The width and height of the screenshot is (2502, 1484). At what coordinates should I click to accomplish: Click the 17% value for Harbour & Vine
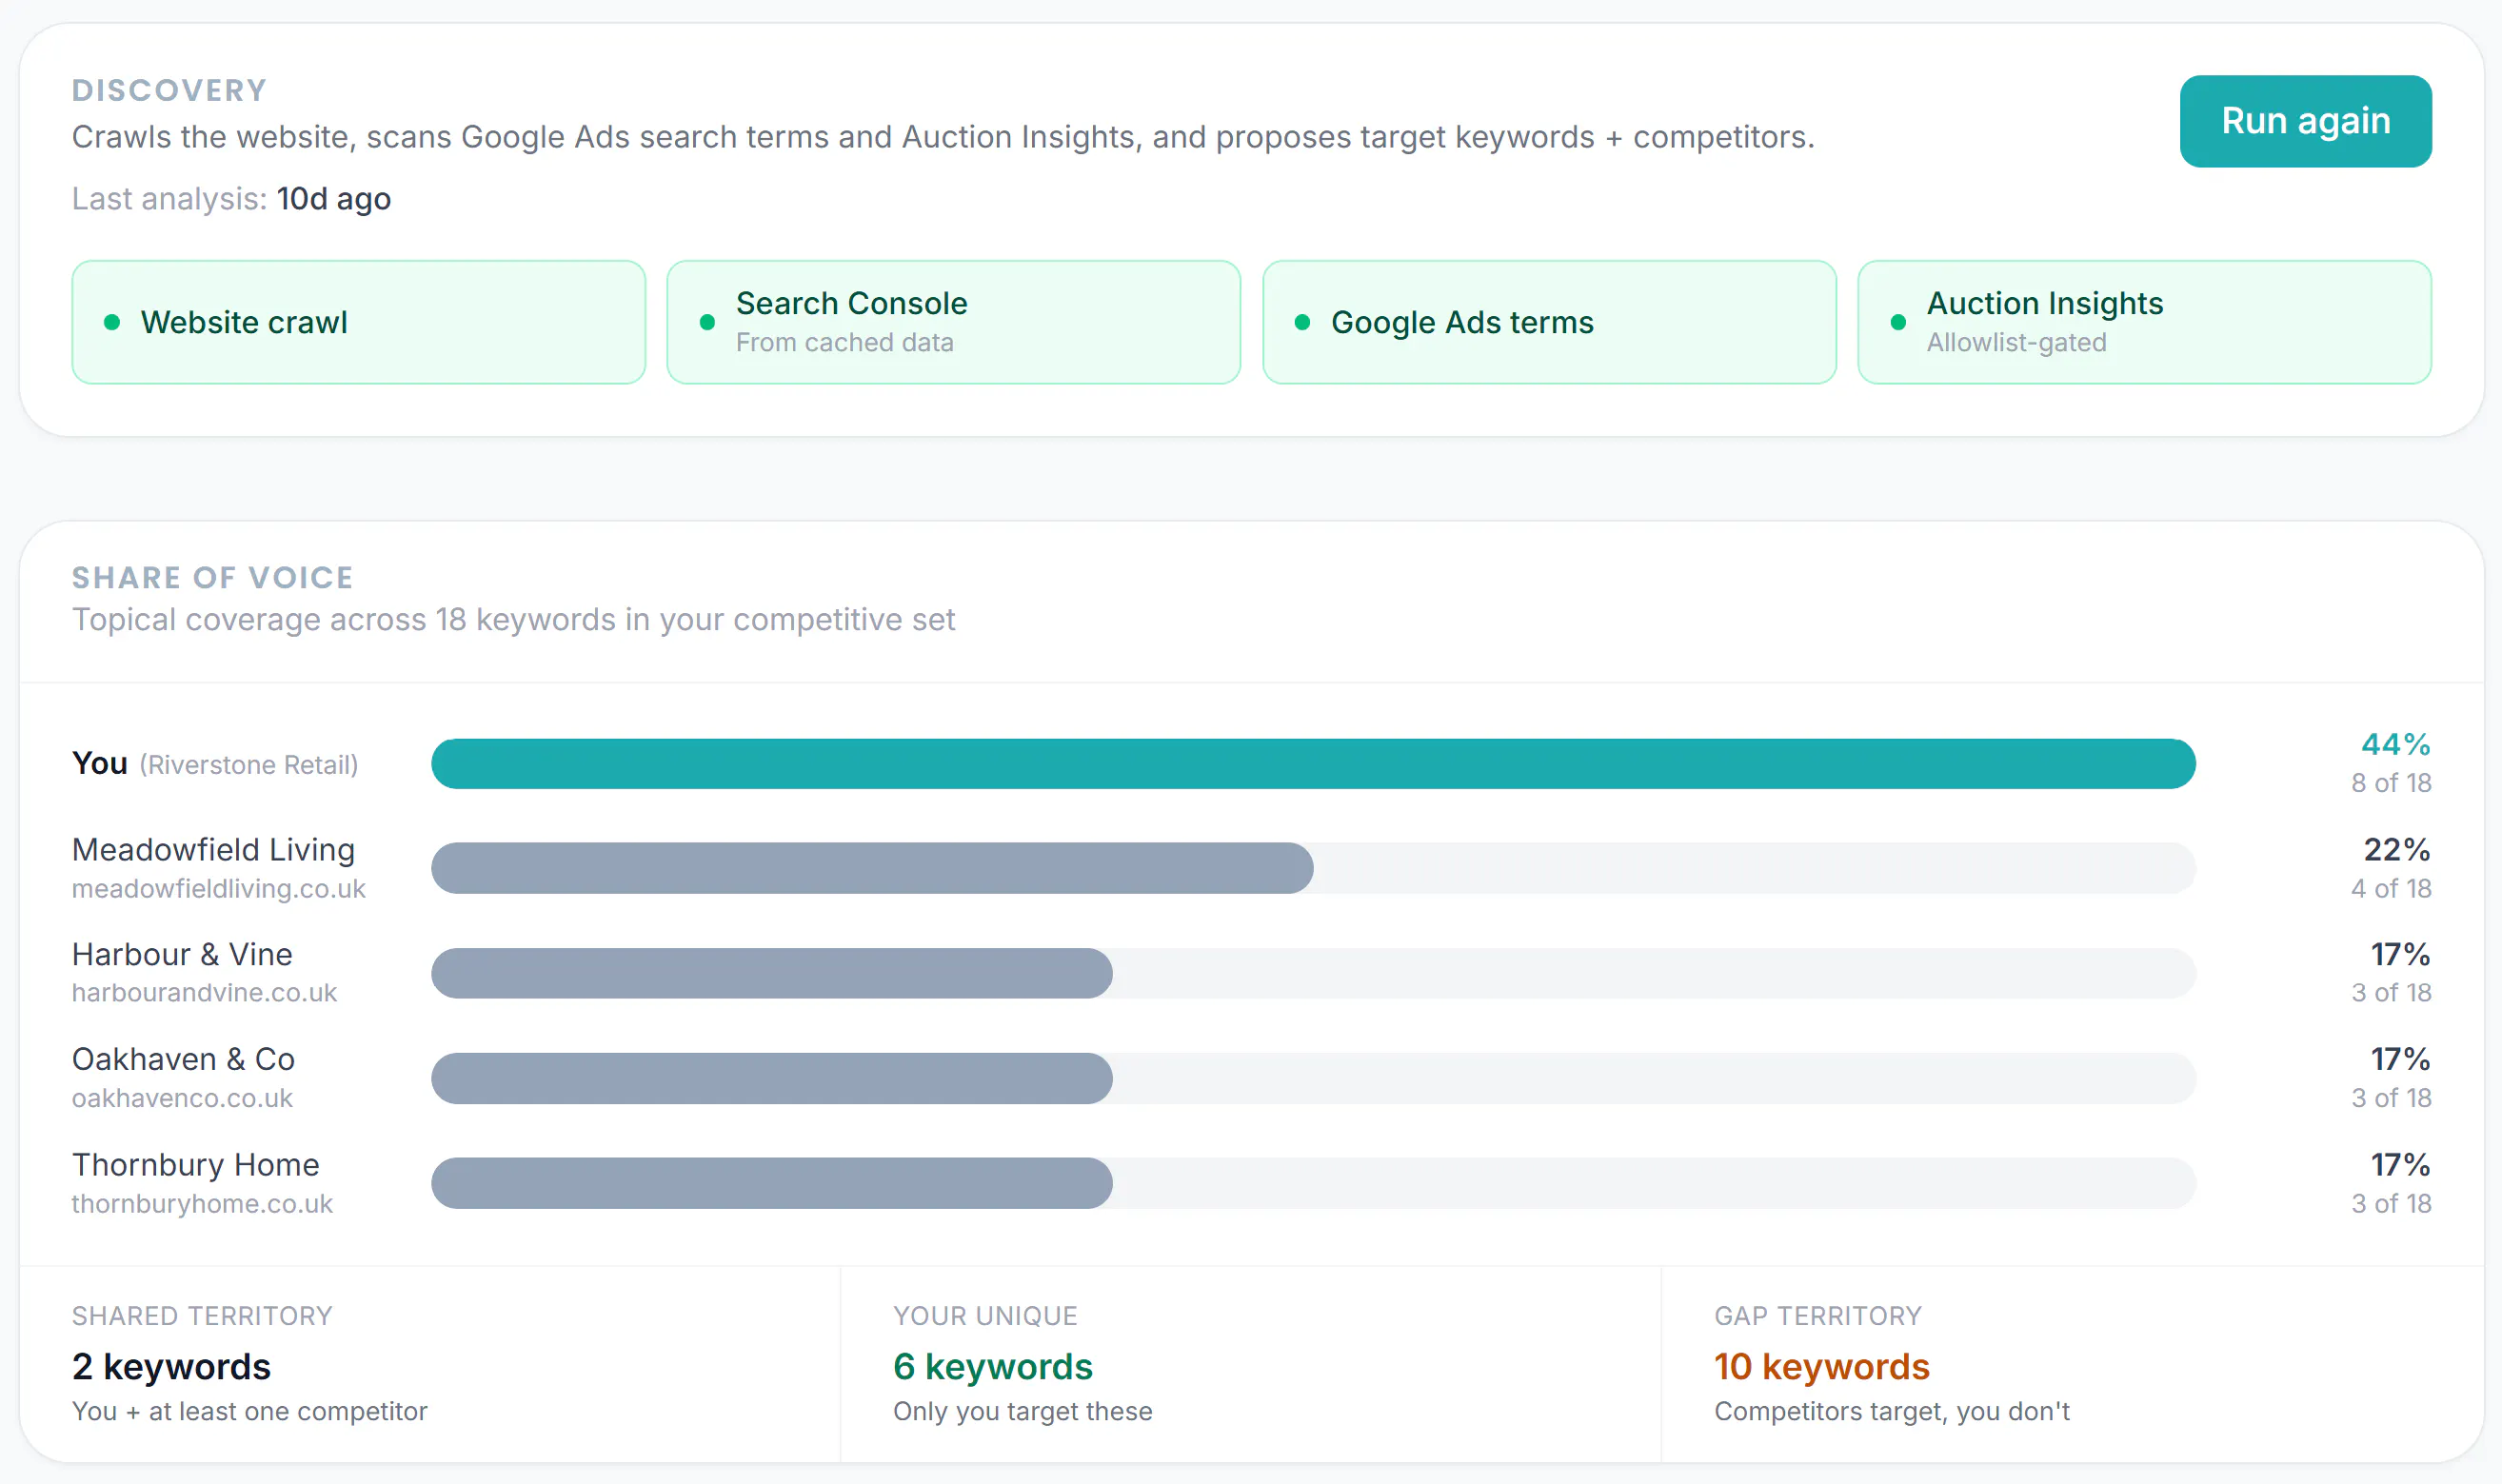coord(2400,954)
